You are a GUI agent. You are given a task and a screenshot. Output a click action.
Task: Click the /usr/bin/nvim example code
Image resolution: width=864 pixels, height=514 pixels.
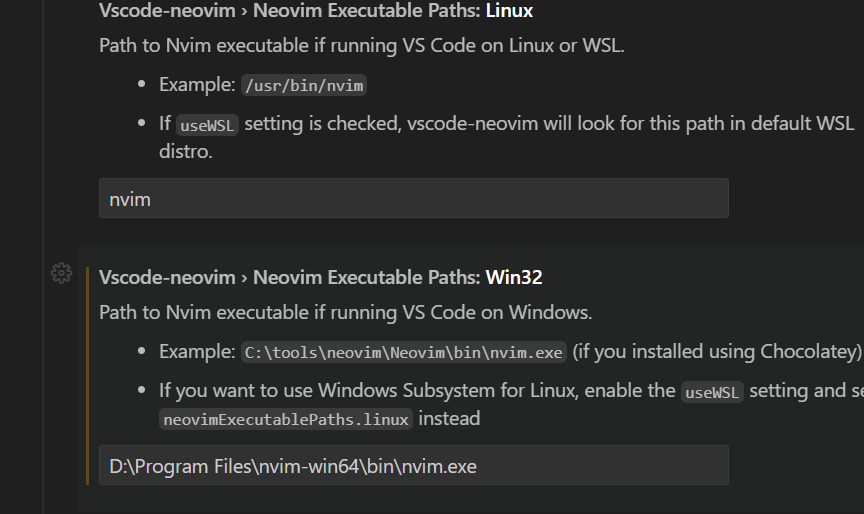tap(304, 85)
